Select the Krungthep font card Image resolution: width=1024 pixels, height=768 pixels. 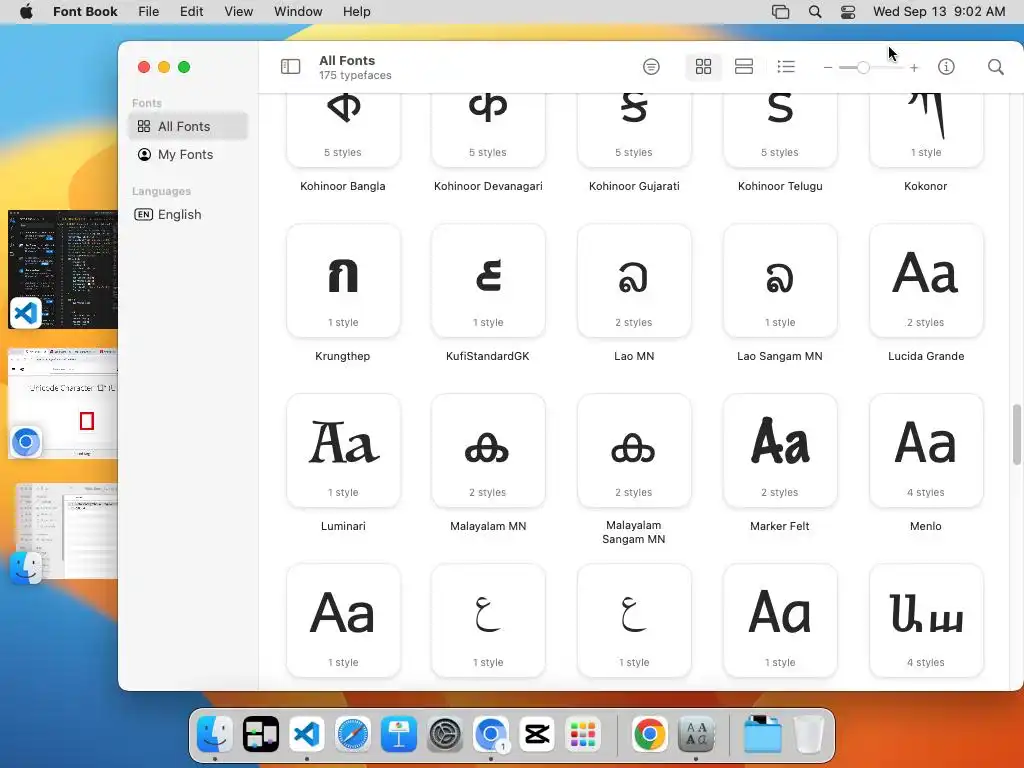coord(343,281)
